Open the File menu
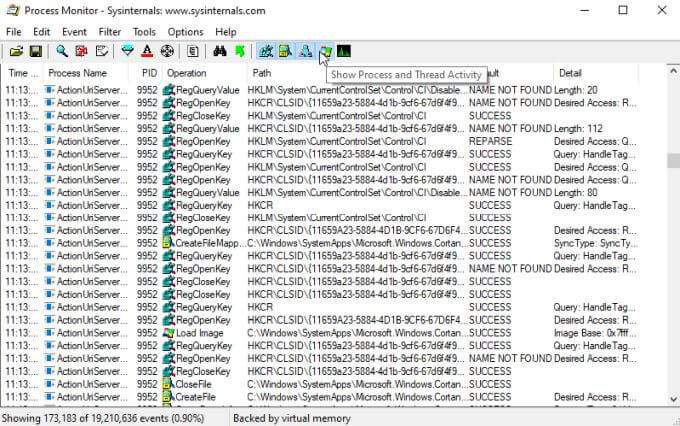 pyautogui.click(x=13, y=32)
